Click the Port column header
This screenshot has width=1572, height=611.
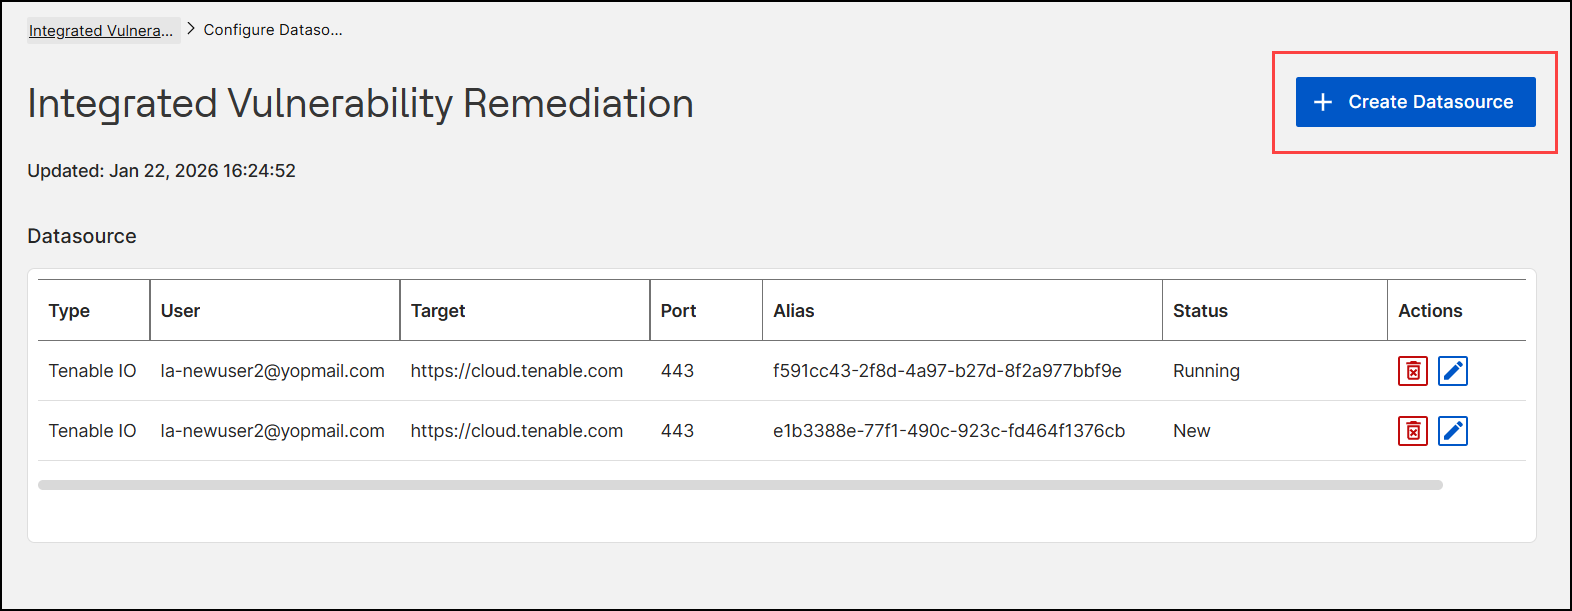678,311
